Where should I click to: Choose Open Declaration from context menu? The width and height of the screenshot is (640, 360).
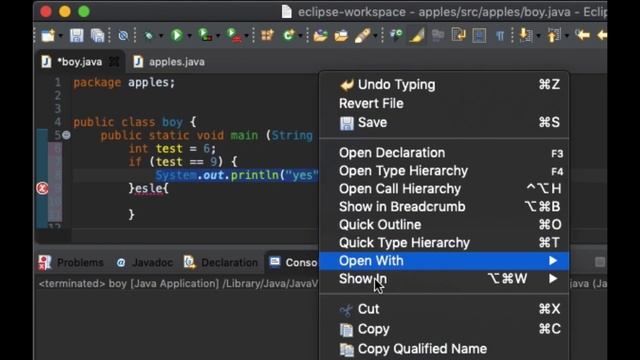[444, 153]
